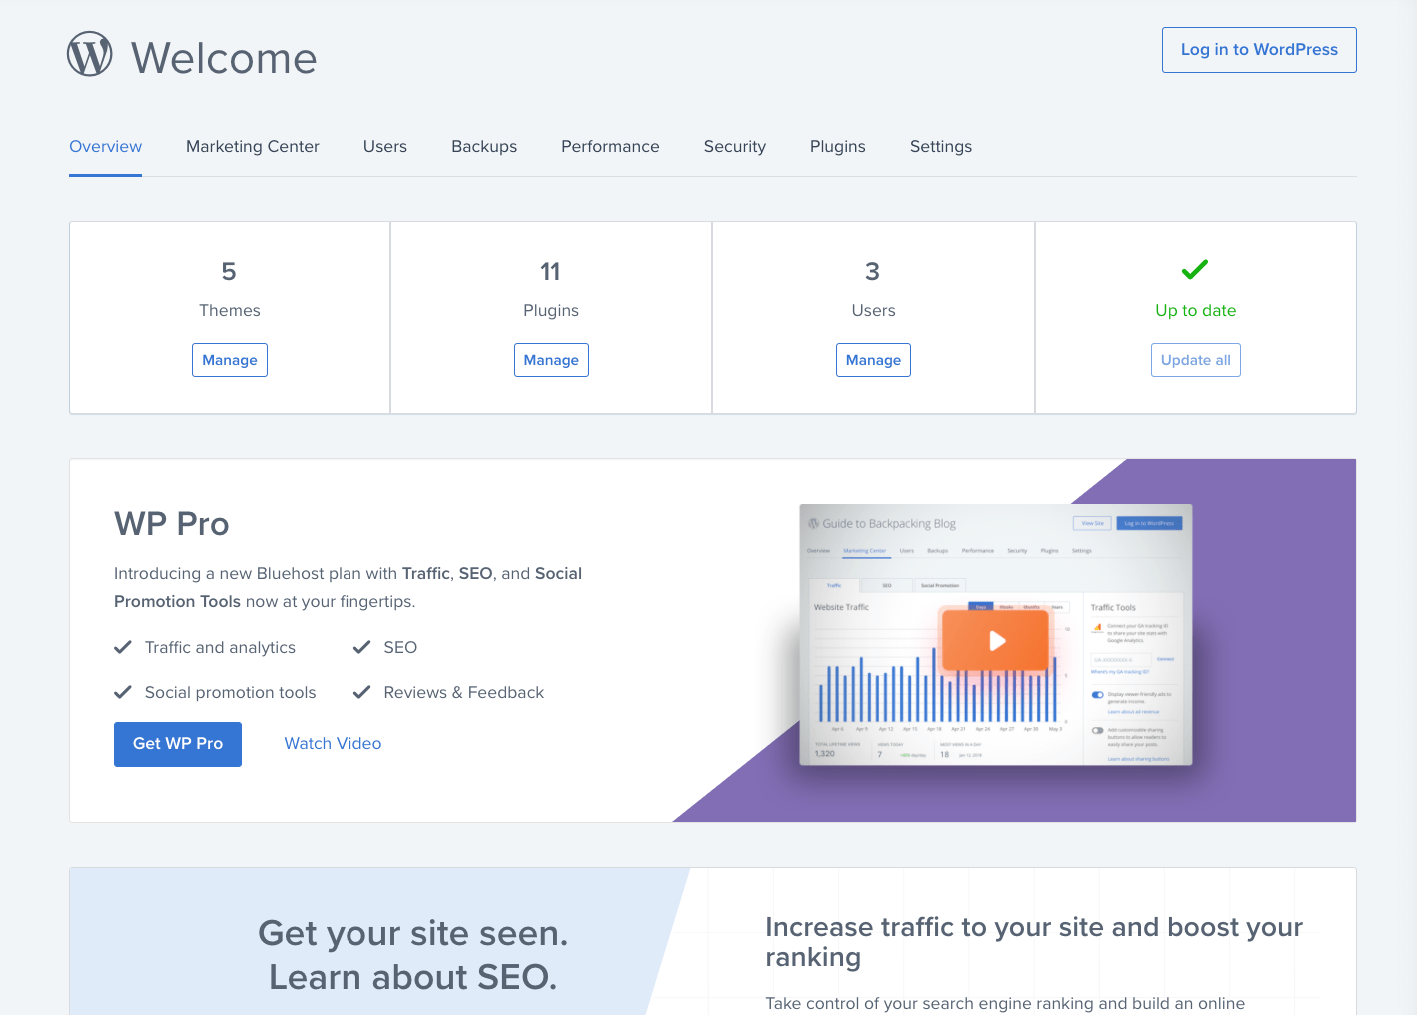Open the Overview tab
The image size is (1417, 1015).
(106, 146)
